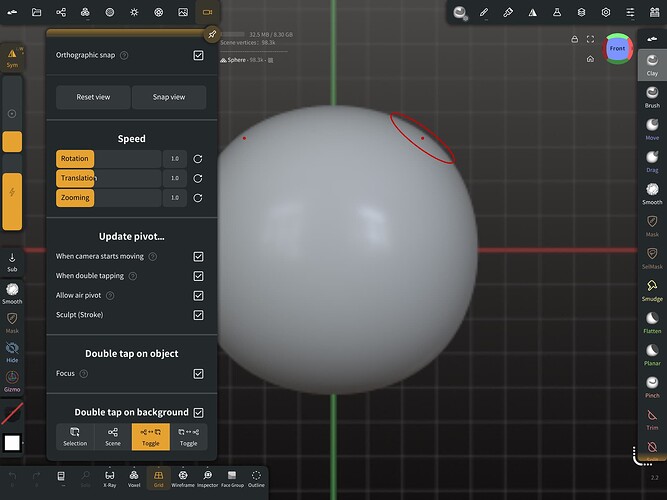Uncheck Sculpt (Stroke) checkbox
The image size is (667, 500).
pyautogui.click(x=198, y=315)
